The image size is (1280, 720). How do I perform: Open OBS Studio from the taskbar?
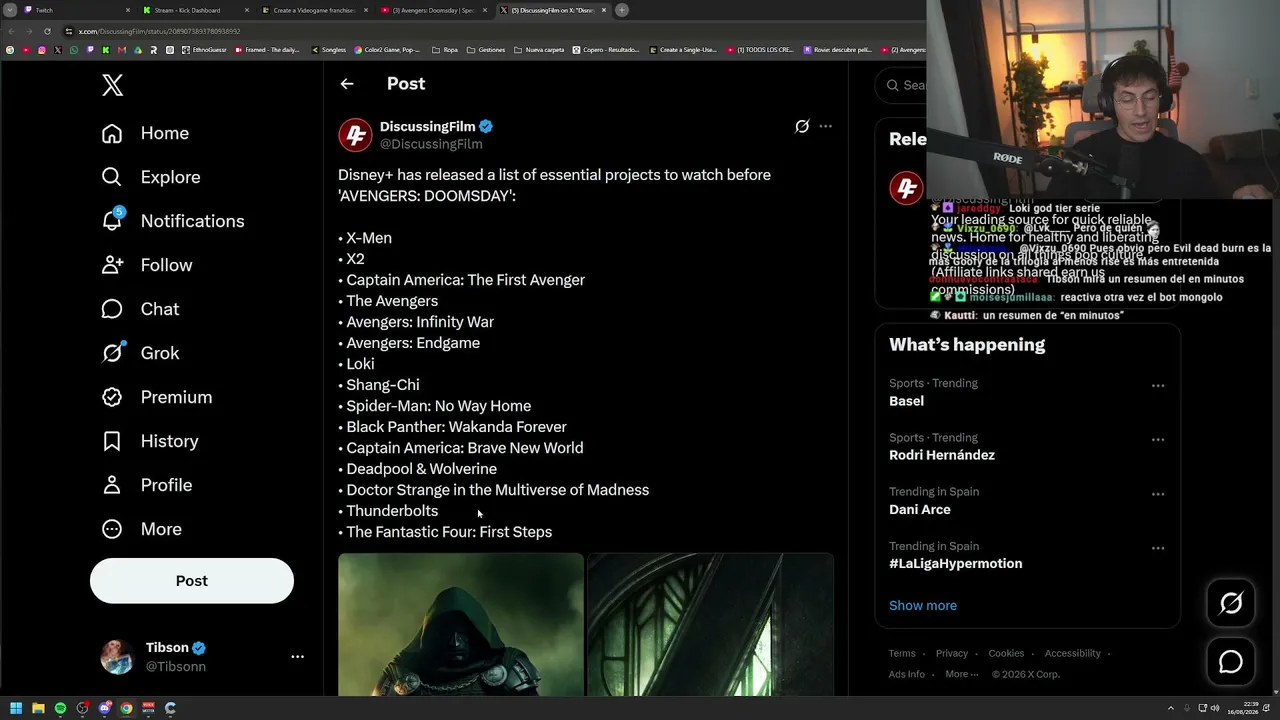pyautogui.click(x=82, y=708)
